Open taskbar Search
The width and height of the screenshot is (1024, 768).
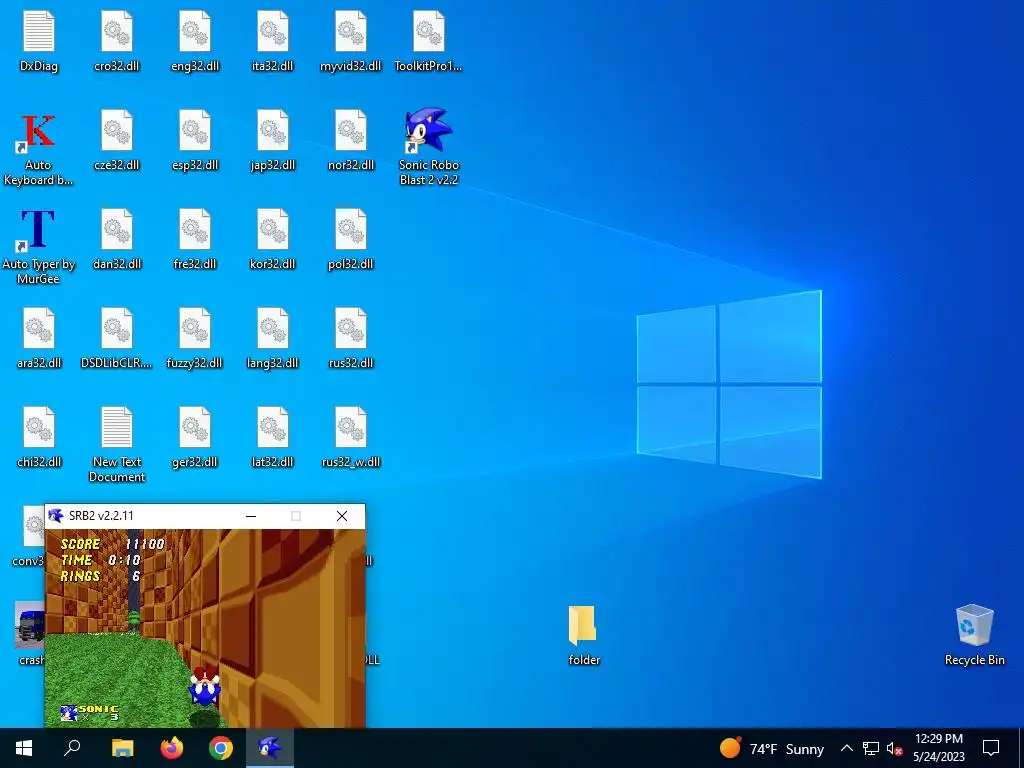click(x=72, y=748)
